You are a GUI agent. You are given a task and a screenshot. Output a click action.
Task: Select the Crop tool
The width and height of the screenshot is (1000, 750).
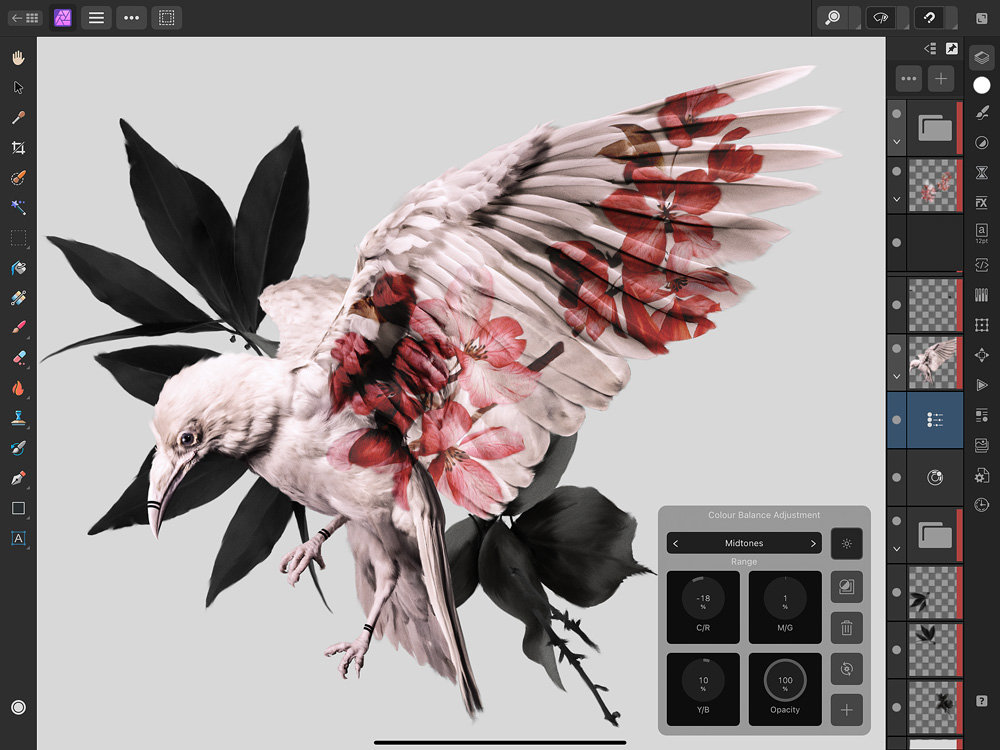pyautogui.click(x=18, y=147)
